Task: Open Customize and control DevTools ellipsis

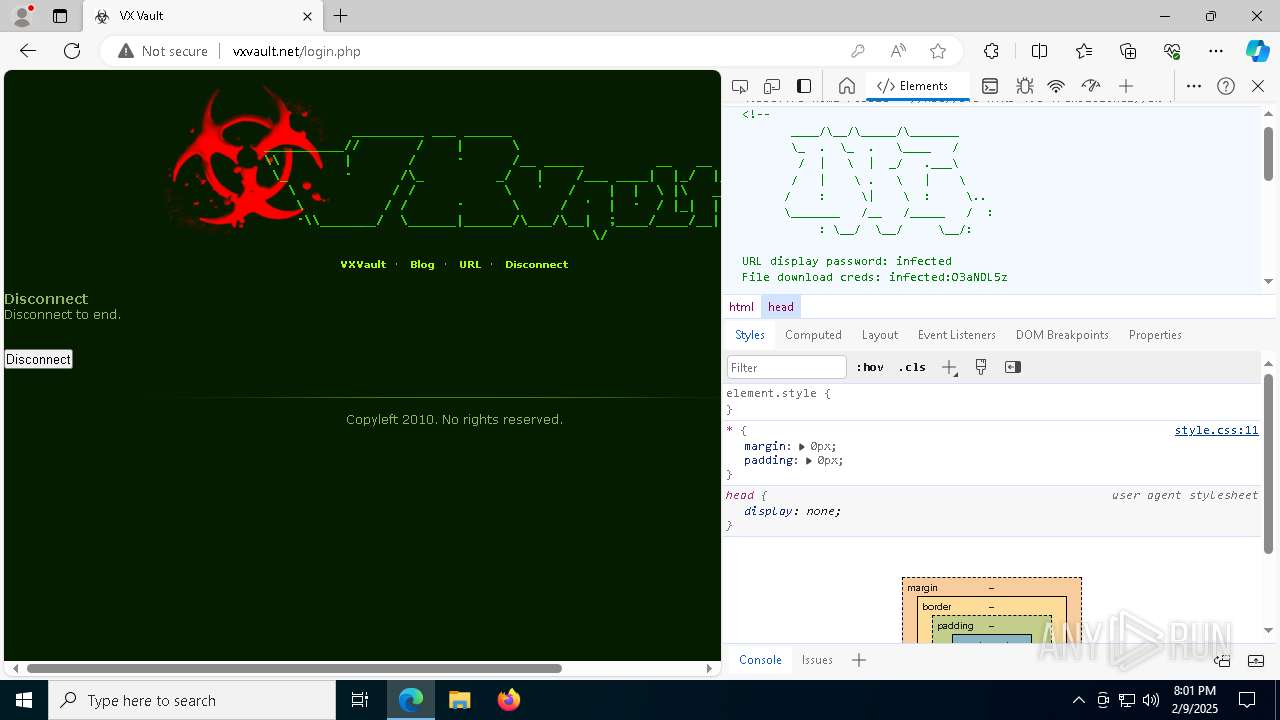Action: (1194, 86)
